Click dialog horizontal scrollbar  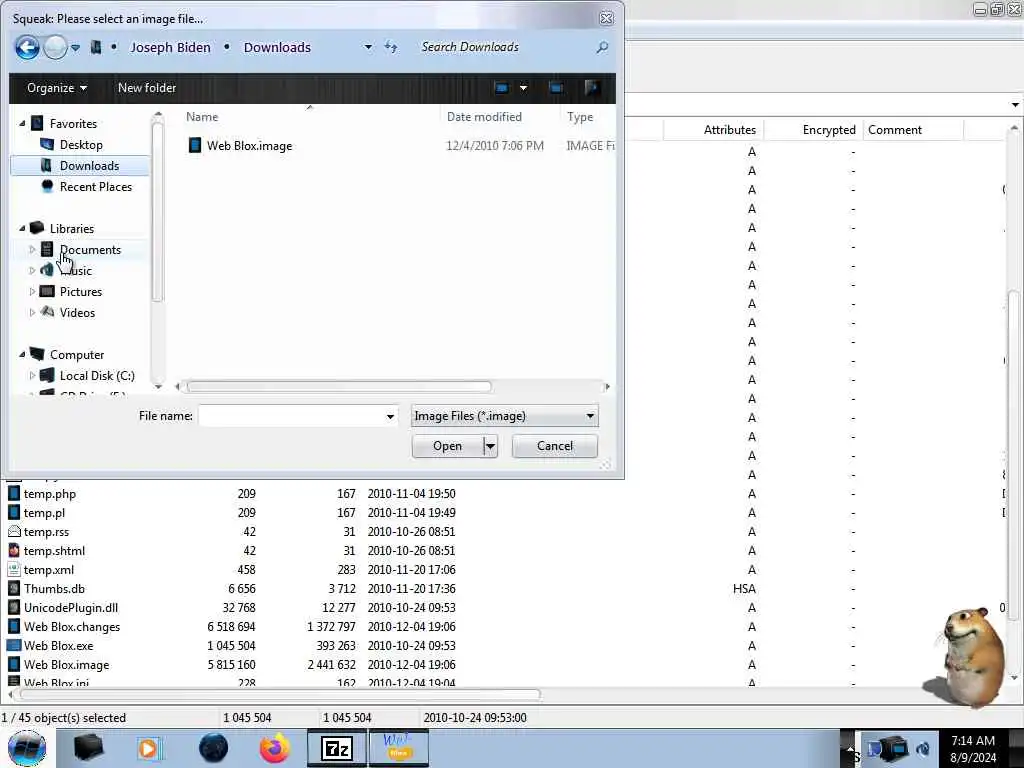pos(339,387)
